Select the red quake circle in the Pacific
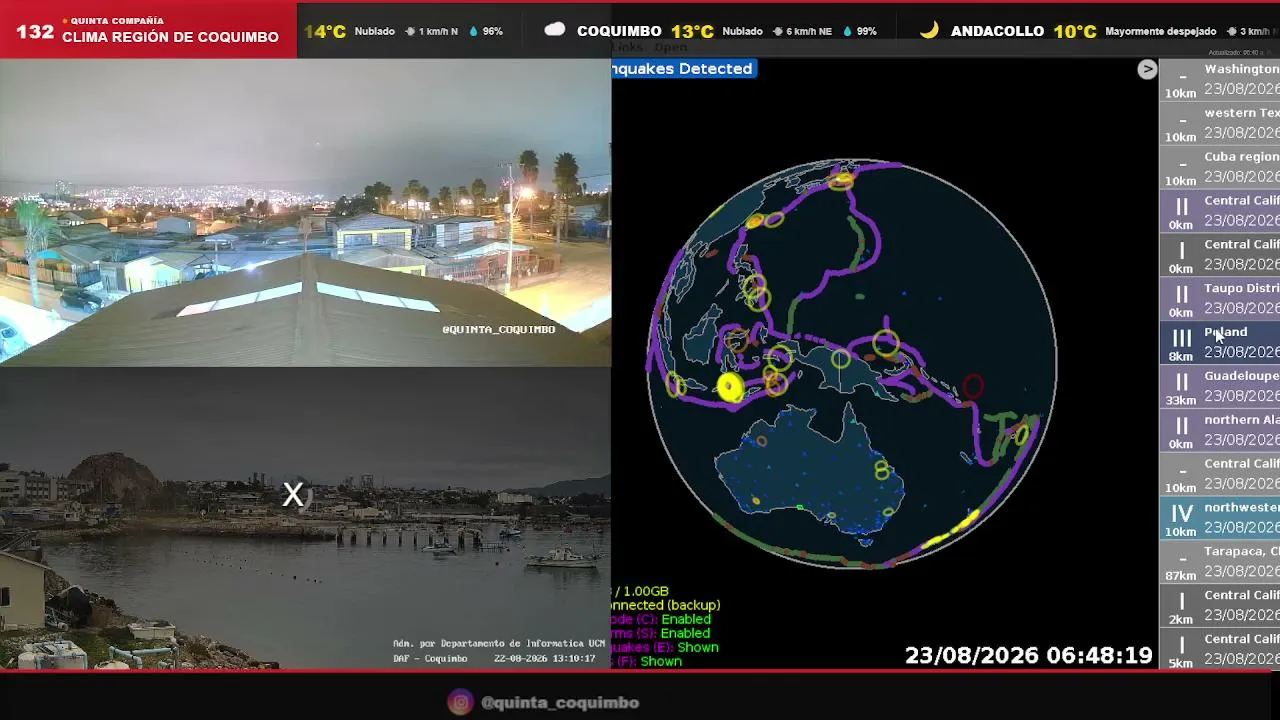Screen dimensions: 1280x720 pyautogui.click(x=972, y=386)
